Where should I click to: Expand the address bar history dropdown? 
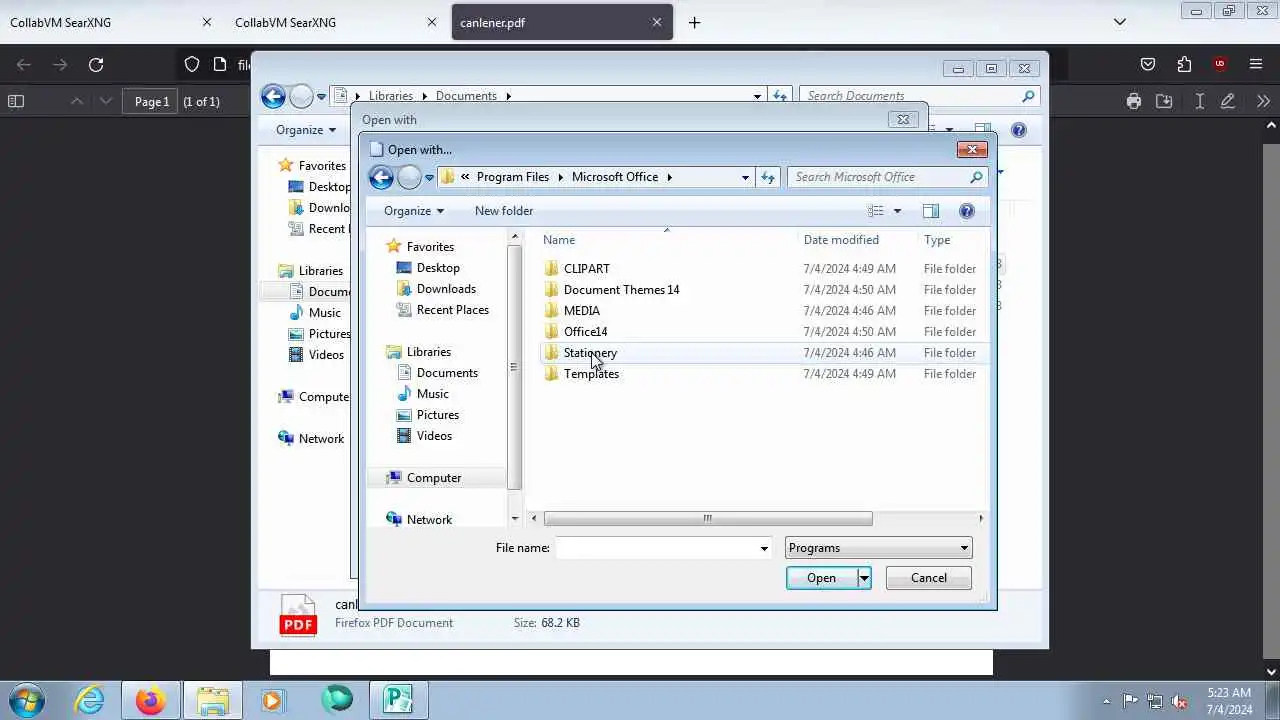(745, 177)
